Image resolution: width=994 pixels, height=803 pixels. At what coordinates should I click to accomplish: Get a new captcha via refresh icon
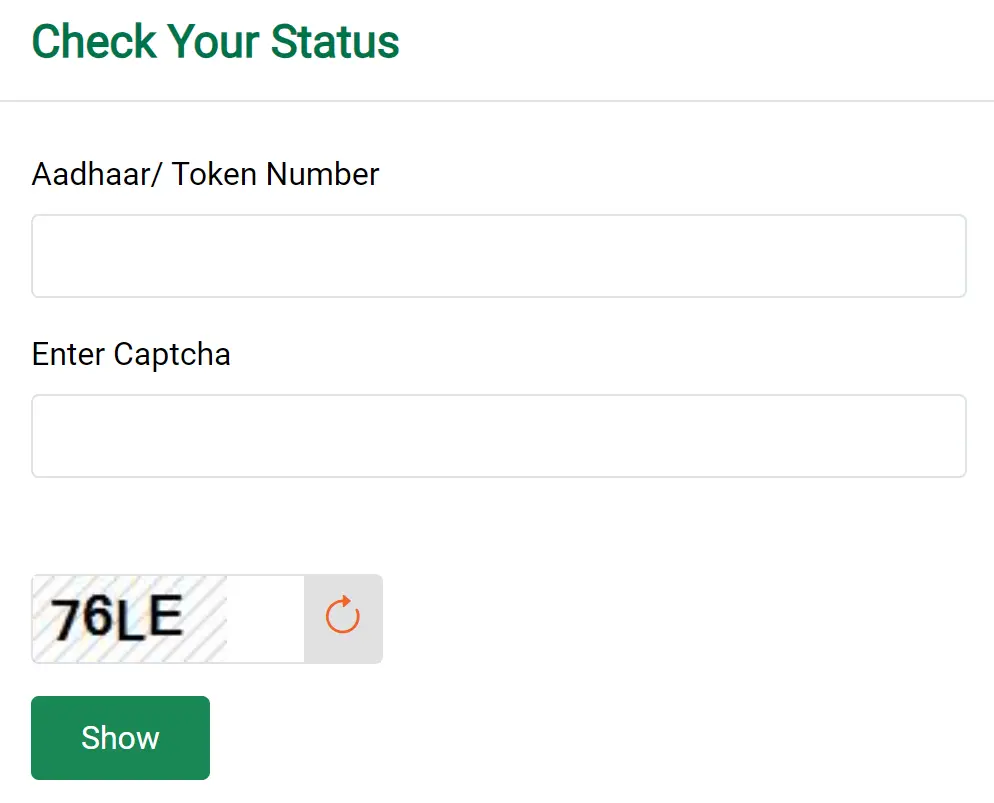tap(342, 618)
